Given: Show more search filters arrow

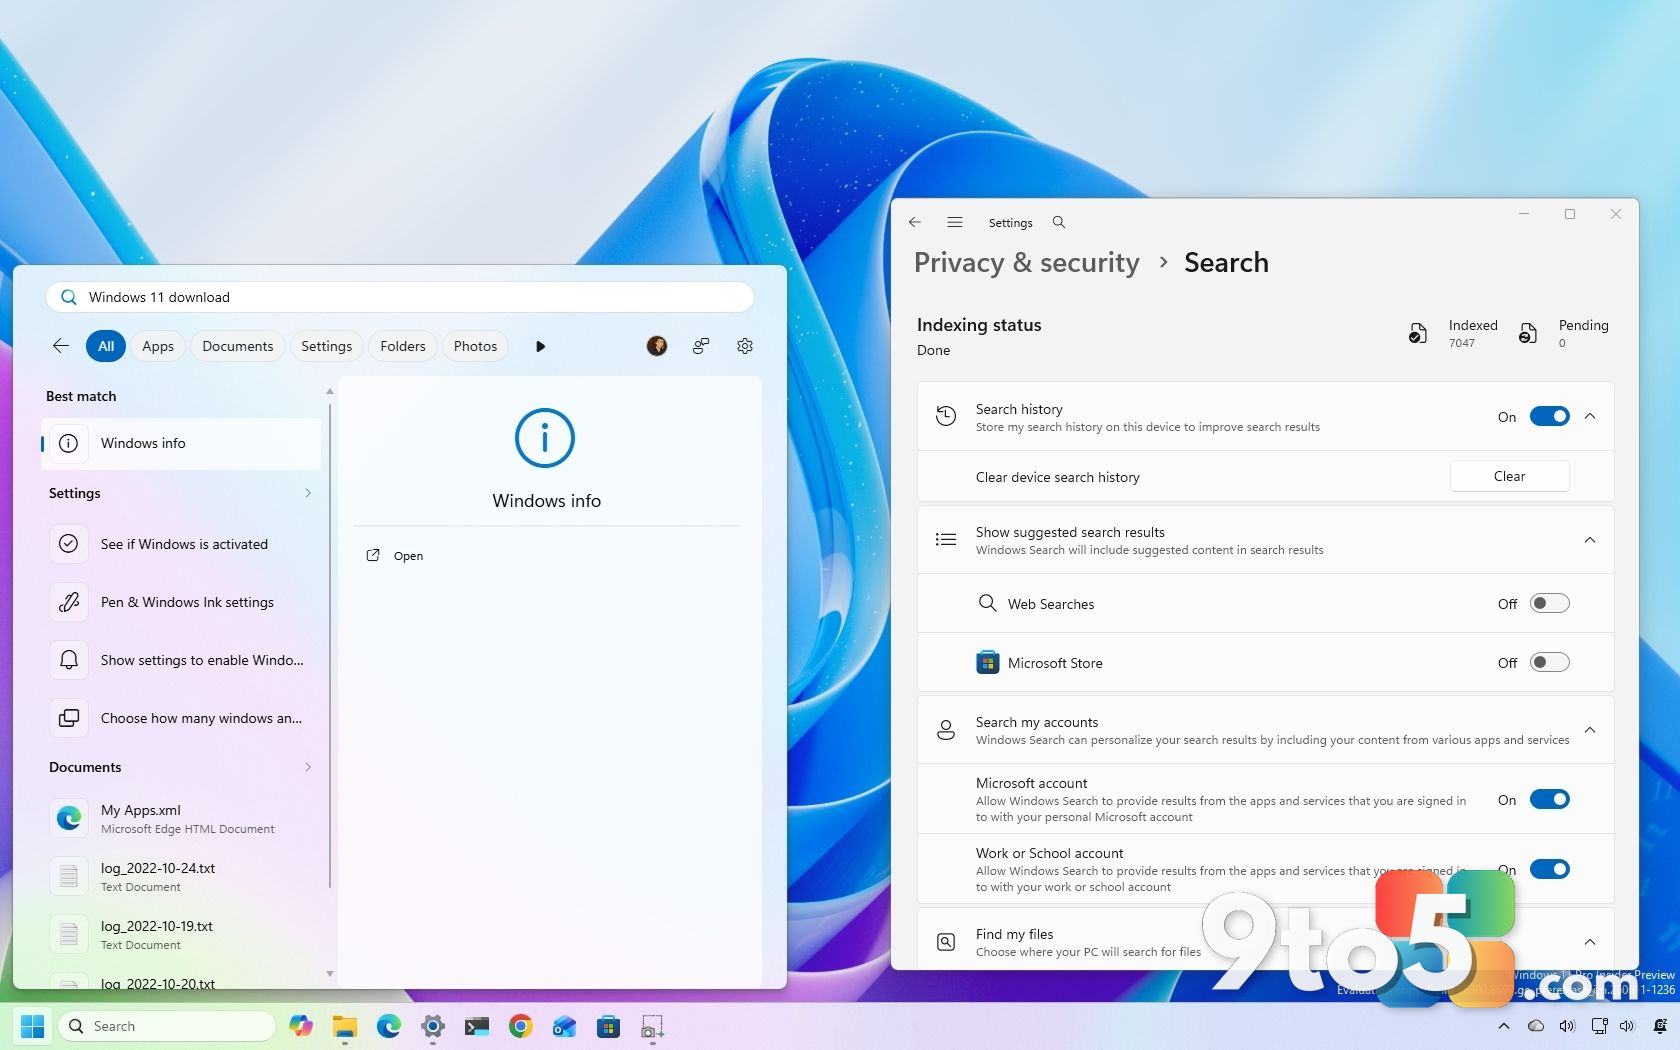Looking at the screenshot, I should coord(540,346).
